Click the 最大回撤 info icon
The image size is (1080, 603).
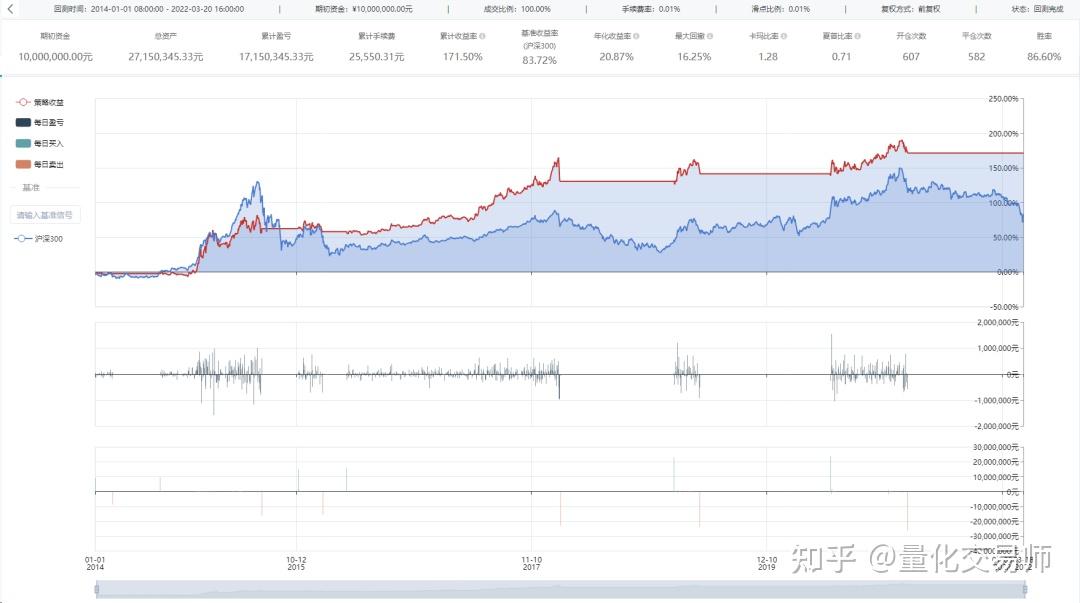pos(711,35)
